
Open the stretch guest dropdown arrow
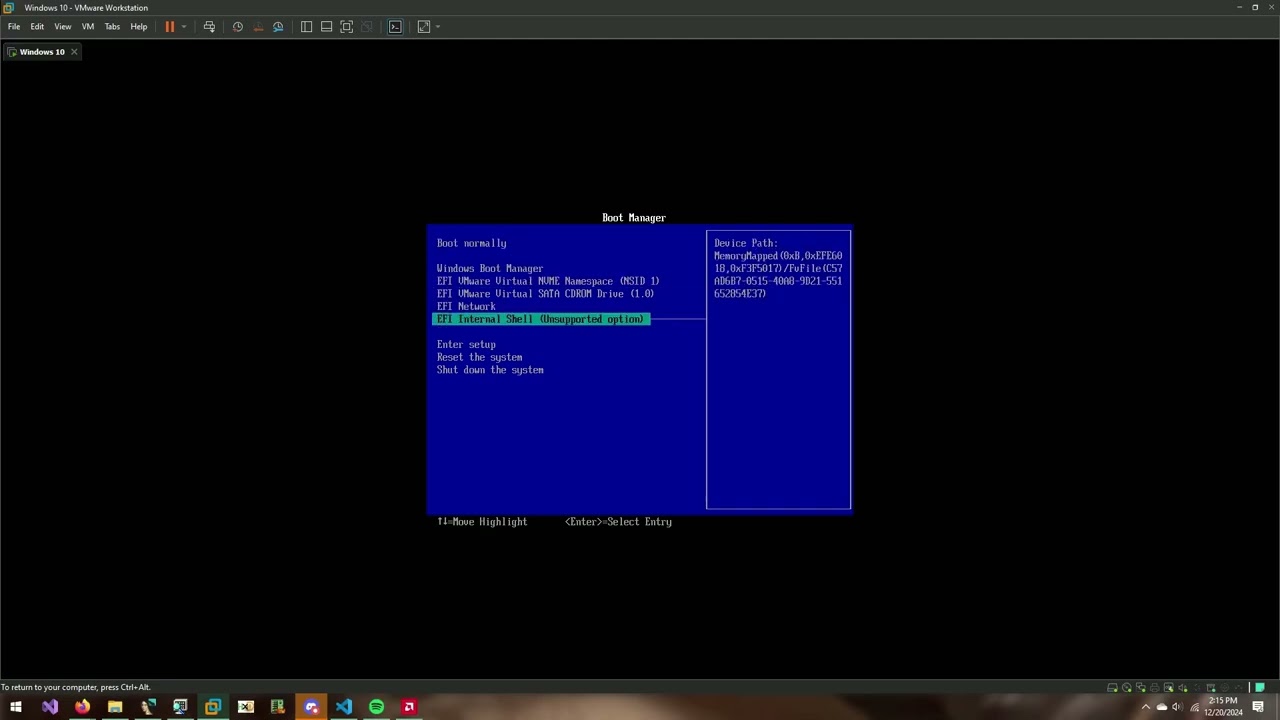(x=437, y=27)
